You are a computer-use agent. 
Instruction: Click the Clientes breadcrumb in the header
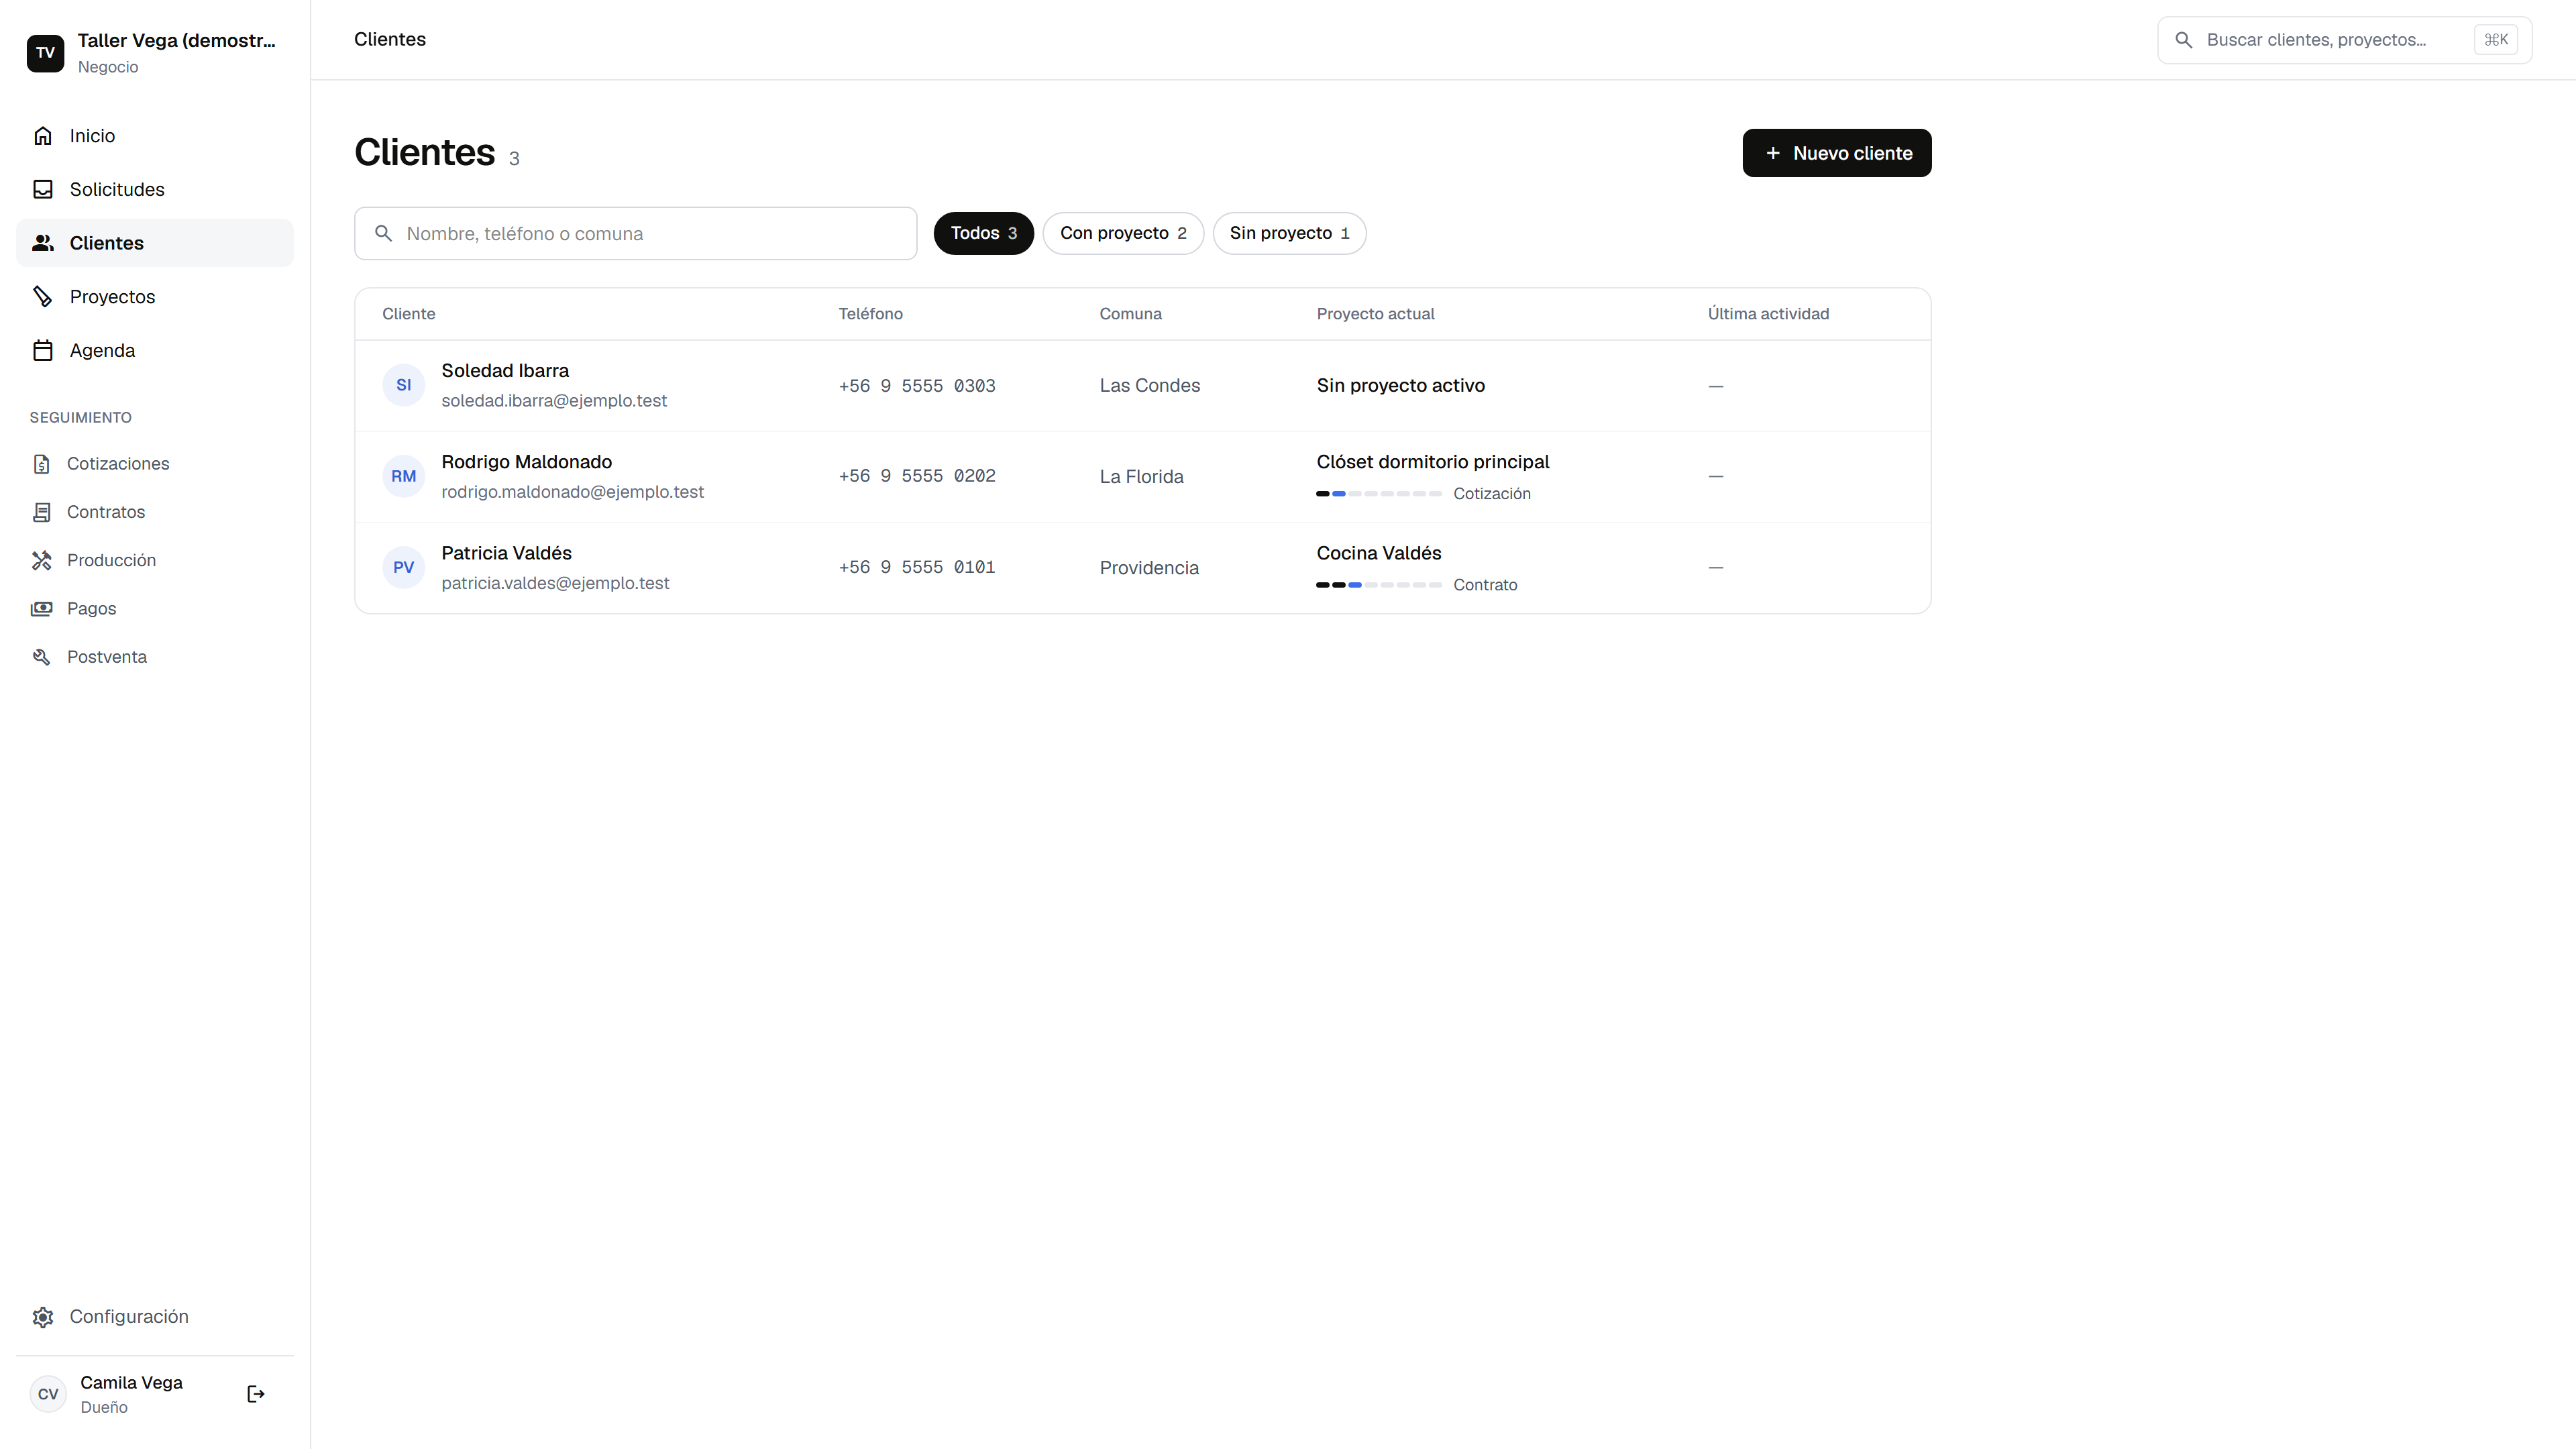coord(390,39)
